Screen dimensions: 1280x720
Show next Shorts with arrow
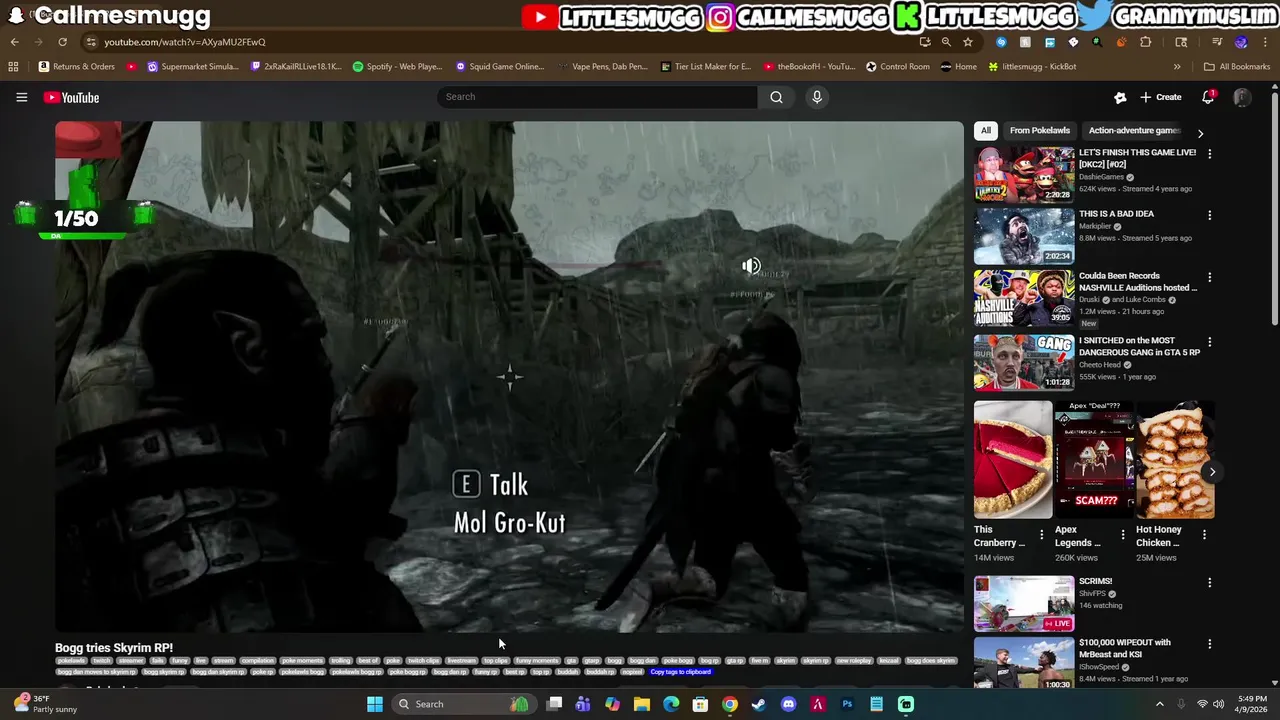[x=1211, y=472]
